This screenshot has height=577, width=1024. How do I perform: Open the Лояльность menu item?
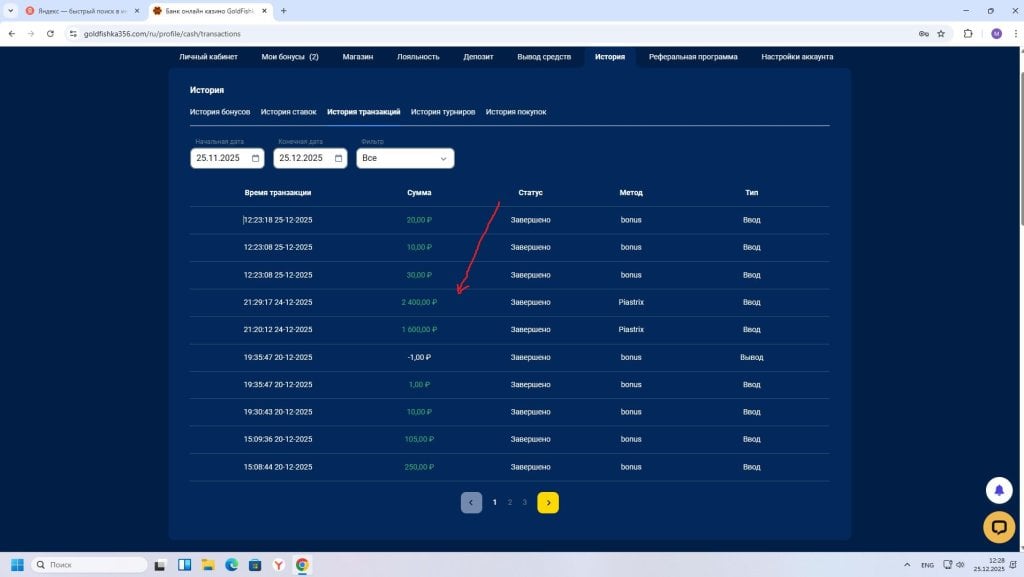point(418,57)
